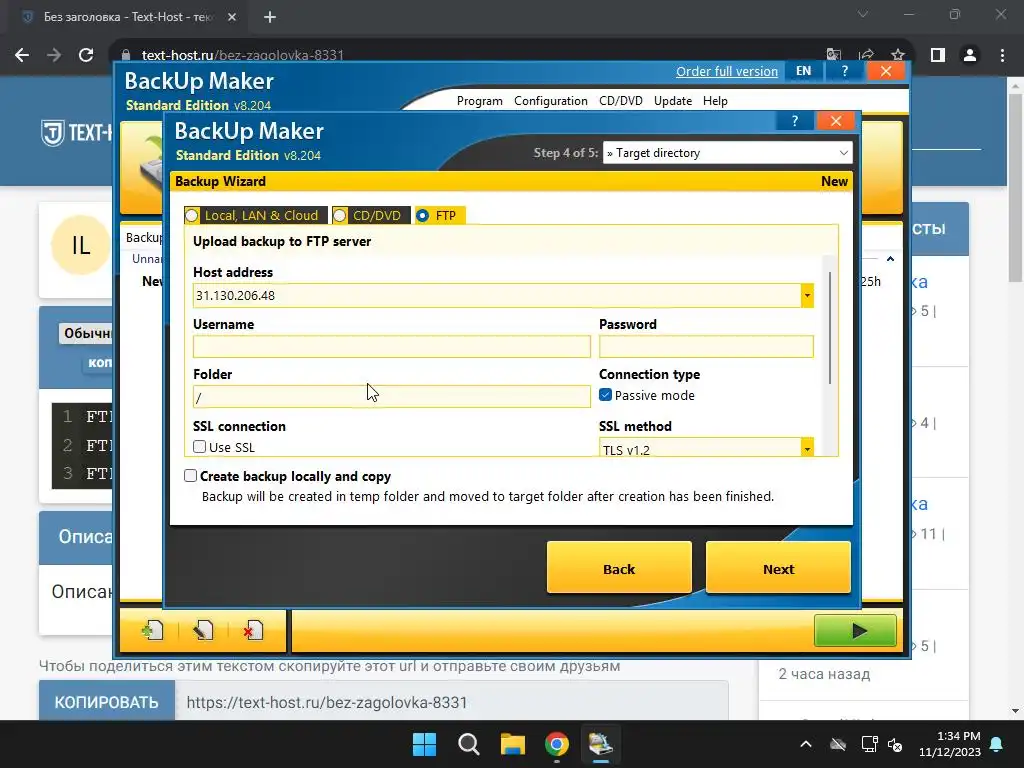This screenshot has width=1024, height=768.
Task: Toggle Chrome side panel icon
Action: pos(938,55)
